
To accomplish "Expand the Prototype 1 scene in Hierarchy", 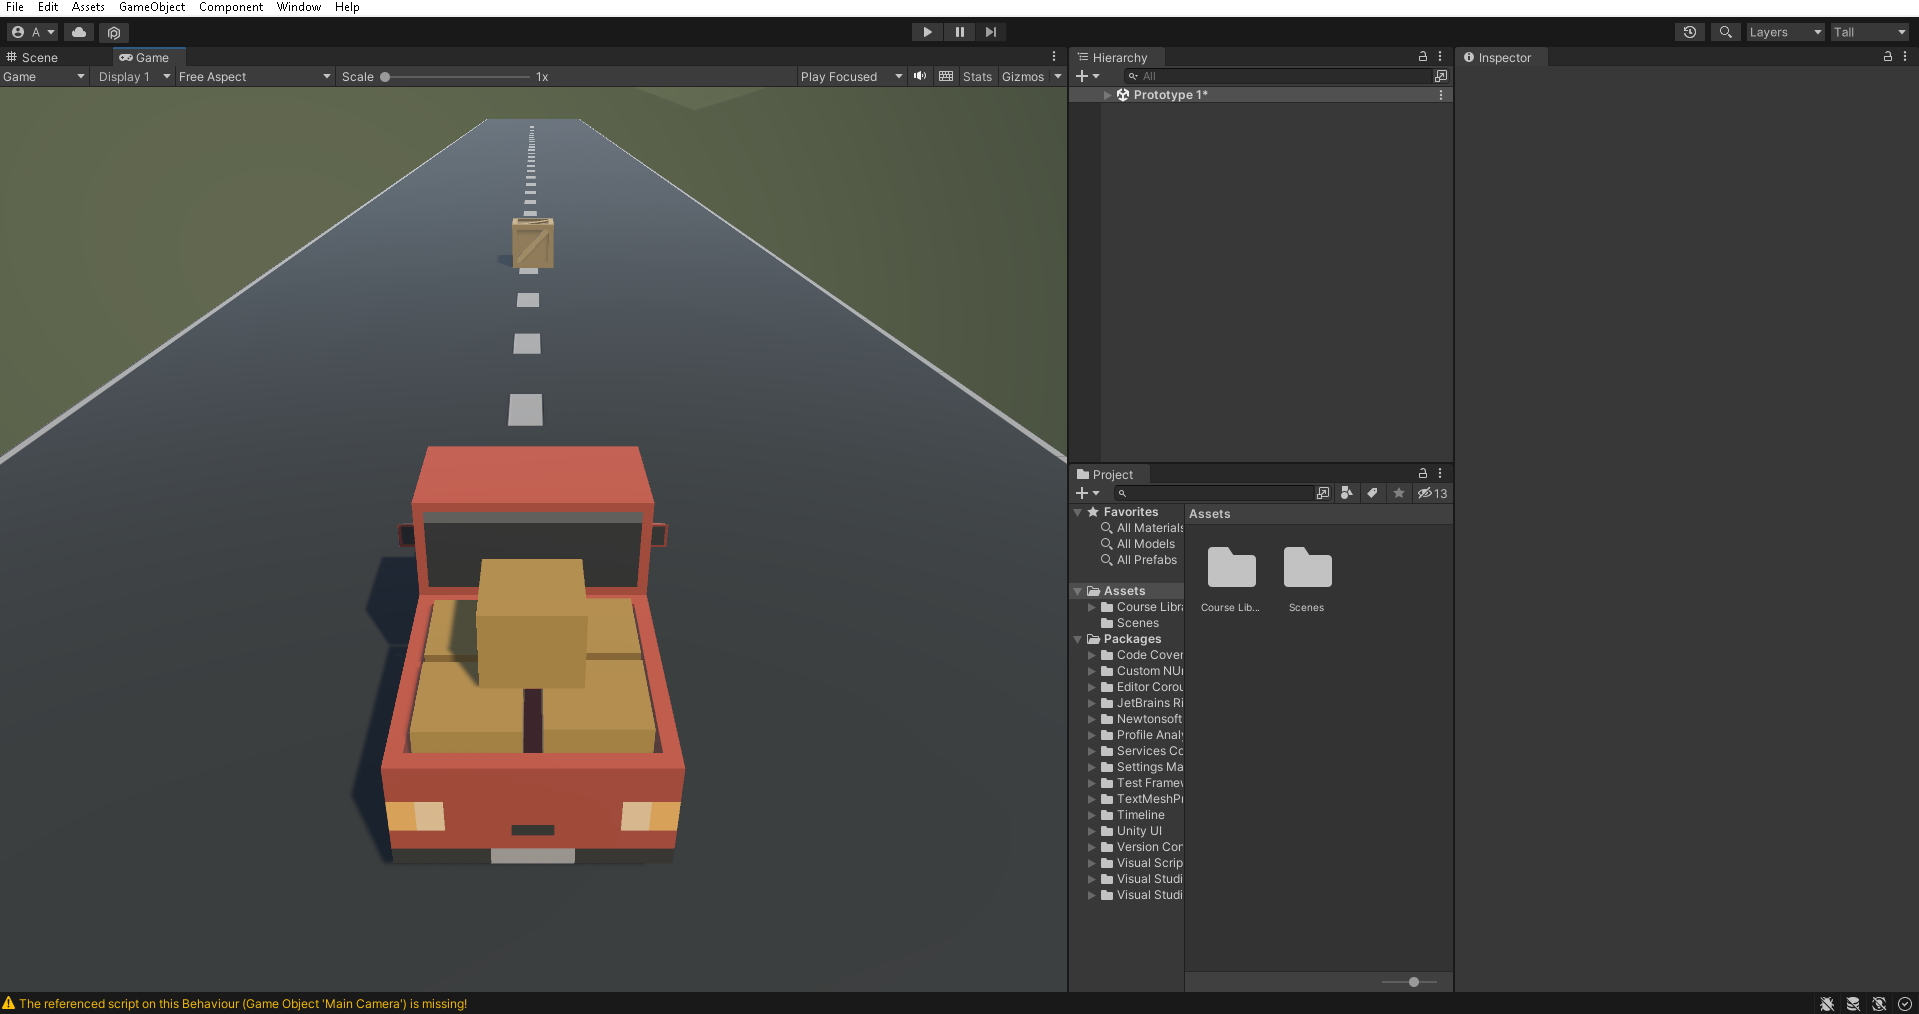I will pos(1107,95).
